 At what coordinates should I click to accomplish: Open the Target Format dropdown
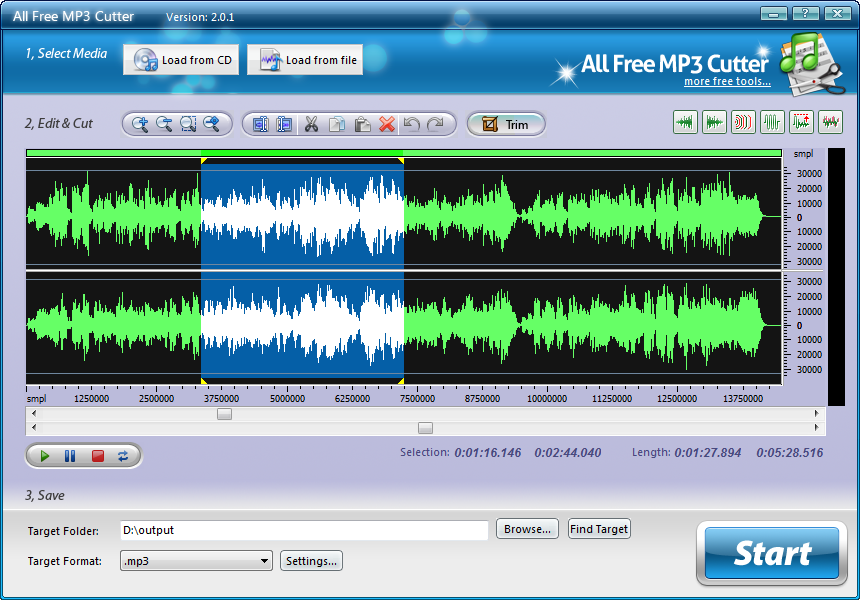click(x=196, y=561)
